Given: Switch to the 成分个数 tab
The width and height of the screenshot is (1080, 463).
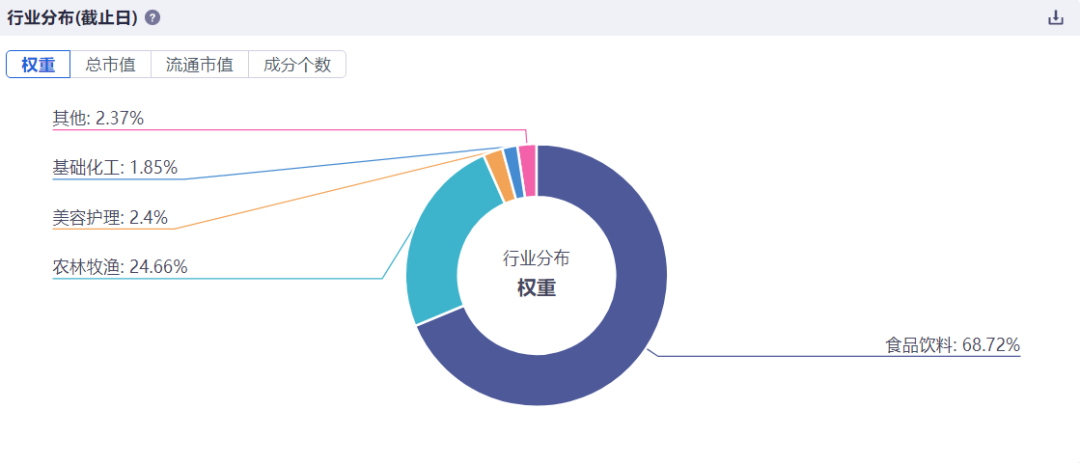Looking at the screenshot, I should point(297,65).
